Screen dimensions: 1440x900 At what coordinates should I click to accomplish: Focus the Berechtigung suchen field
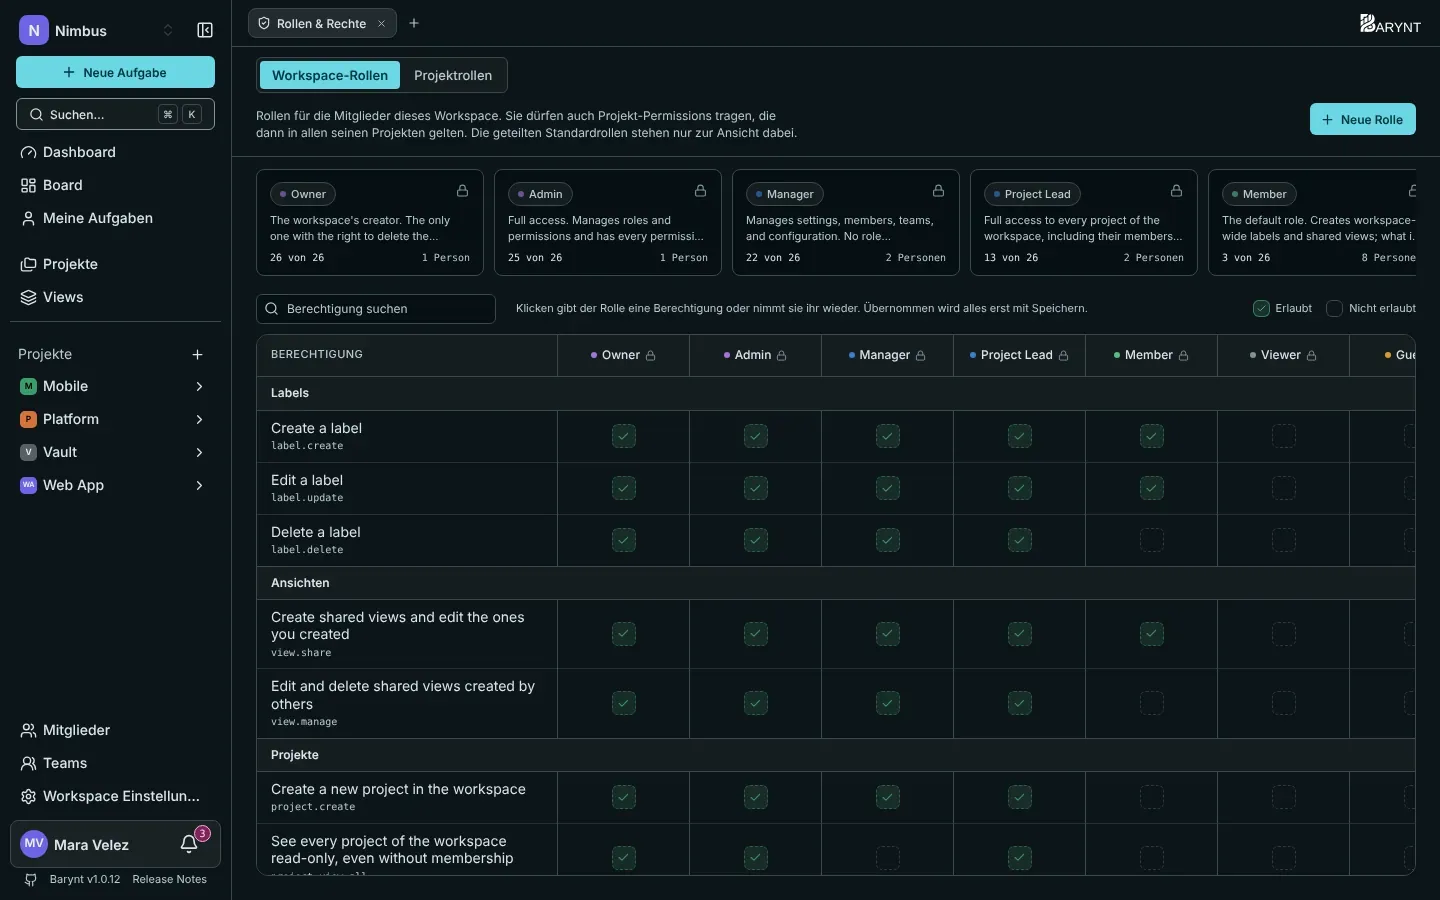(376, 309)
